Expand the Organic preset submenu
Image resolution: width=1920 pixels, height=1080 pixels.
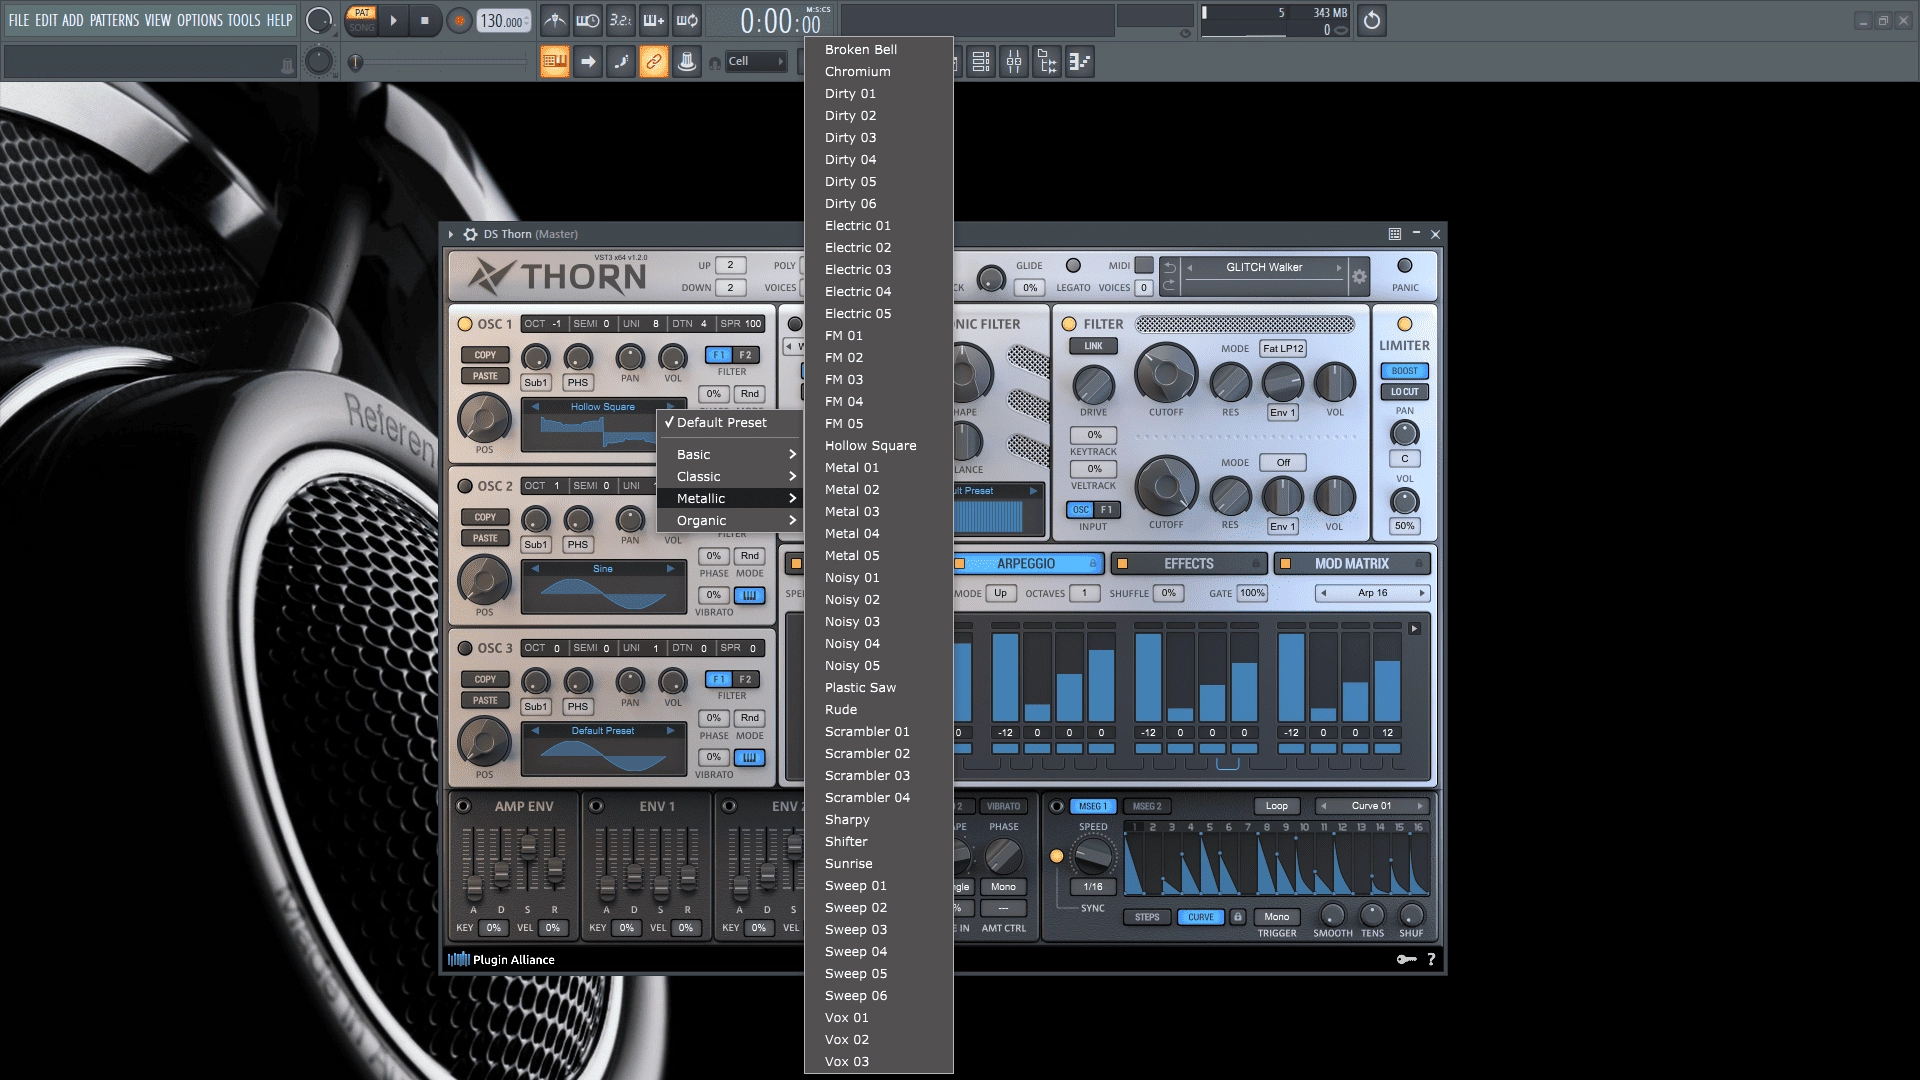(x=730, y=520)
